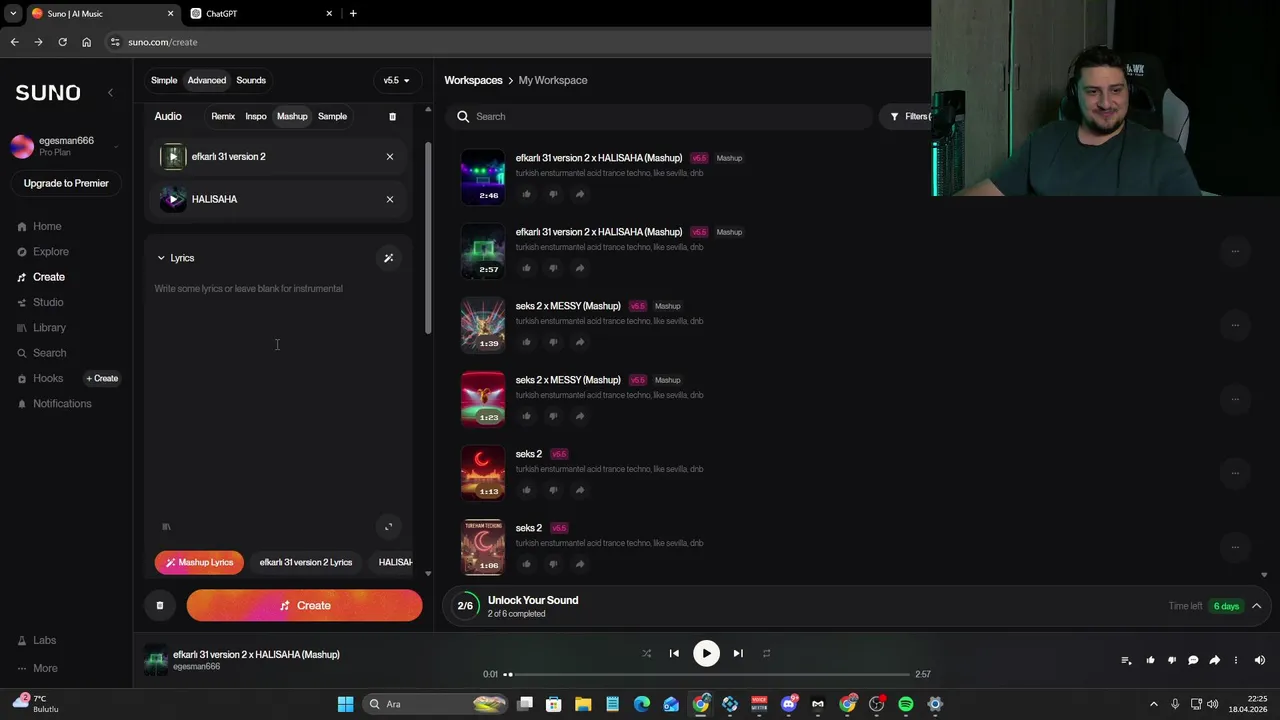Open the egesman666 account menu
This screenshot has width=1280, height=720.
tap(66, 146)
